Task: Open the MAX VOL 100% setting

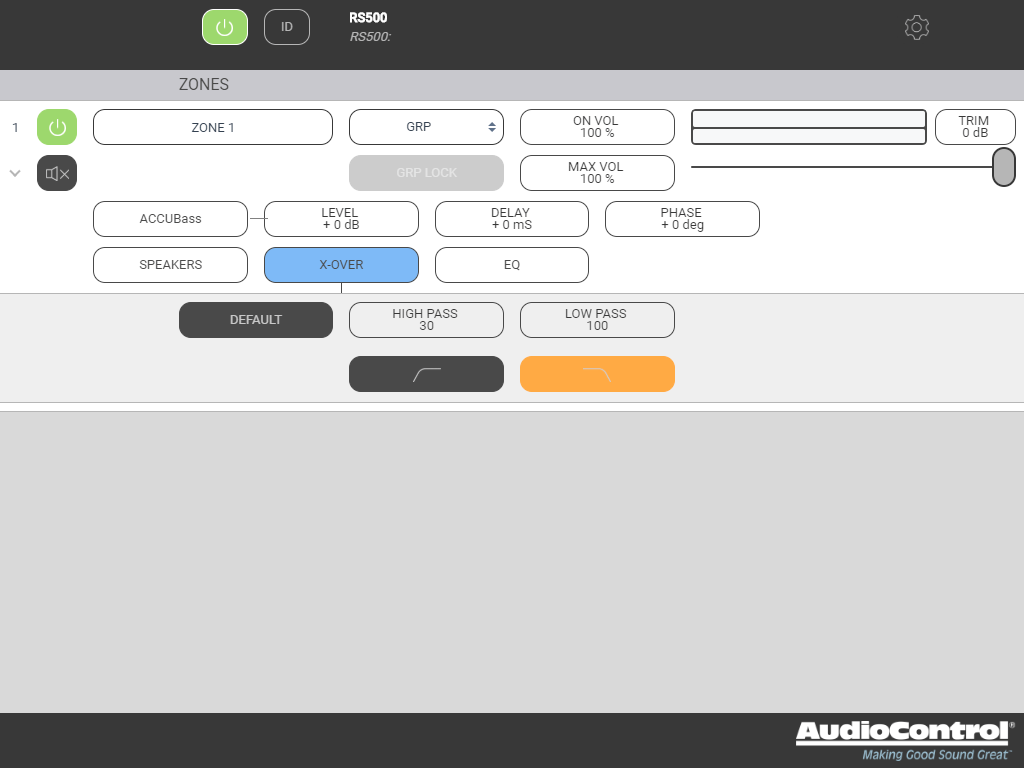Action: (597, 173)
